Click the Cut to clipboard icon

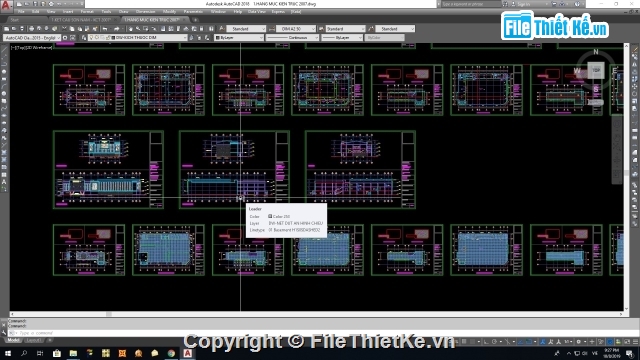[x=64, y=29]
